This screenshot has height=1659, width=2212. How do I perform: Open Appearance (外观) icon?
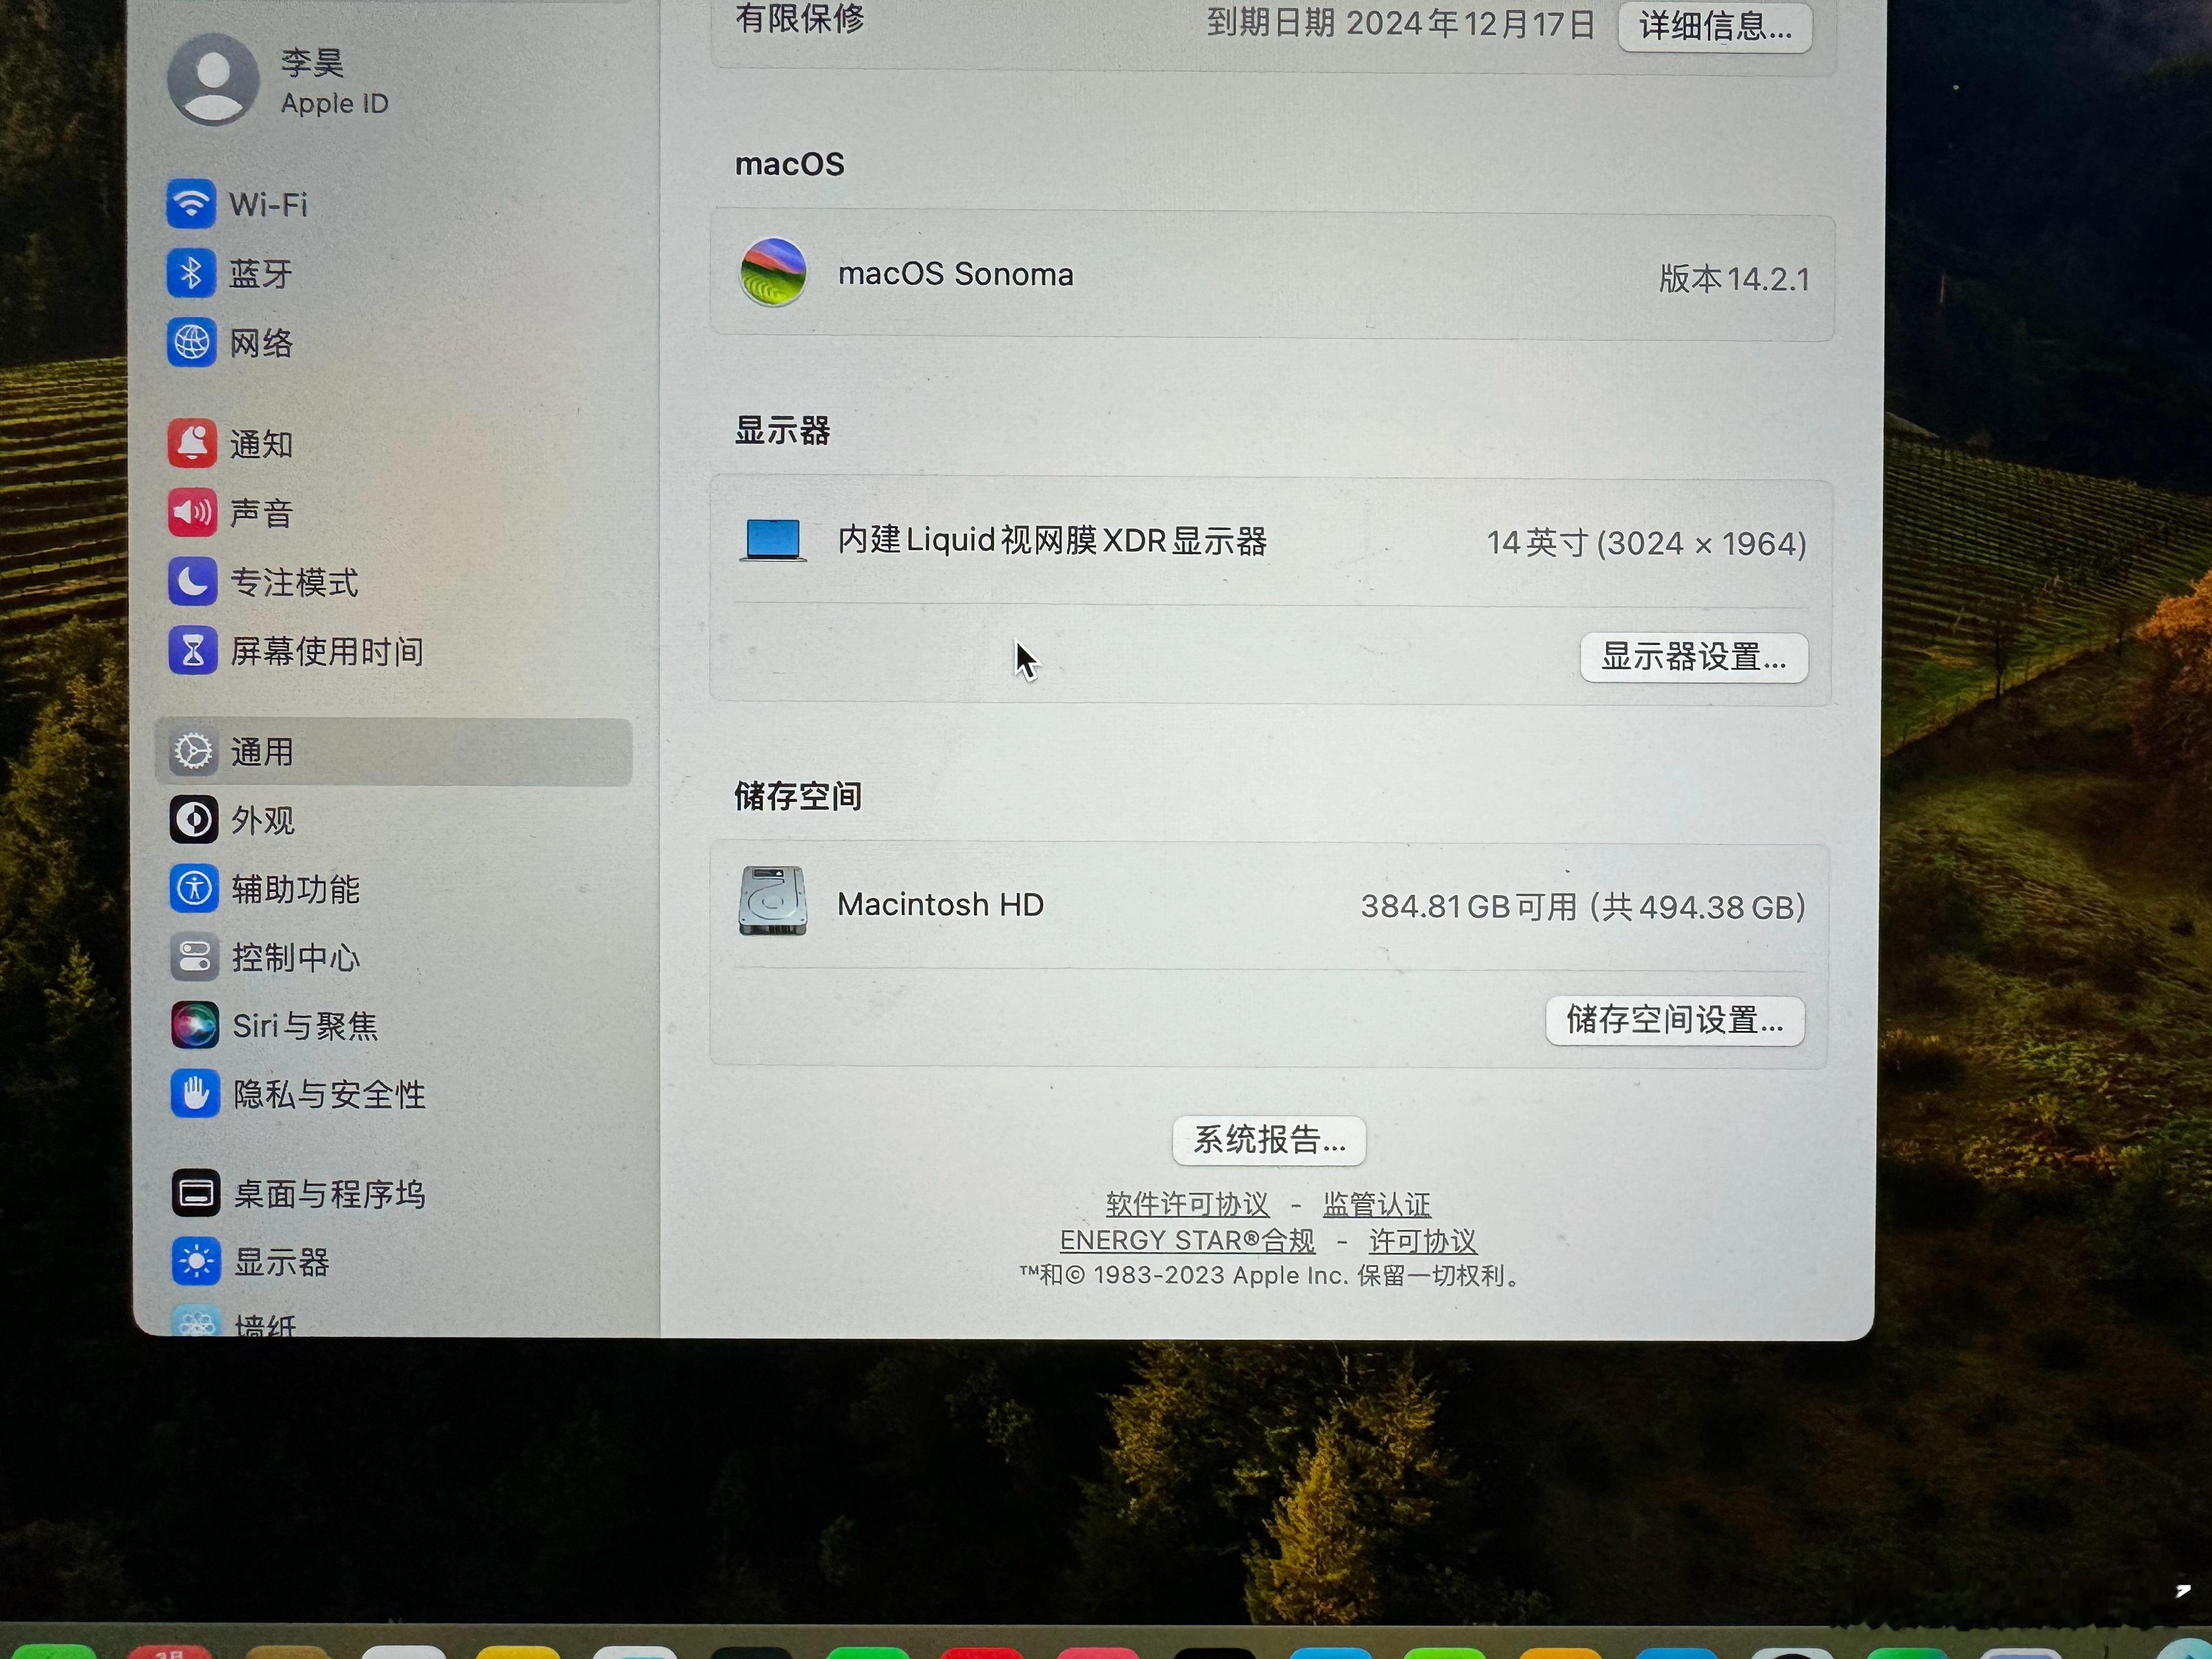194,820
